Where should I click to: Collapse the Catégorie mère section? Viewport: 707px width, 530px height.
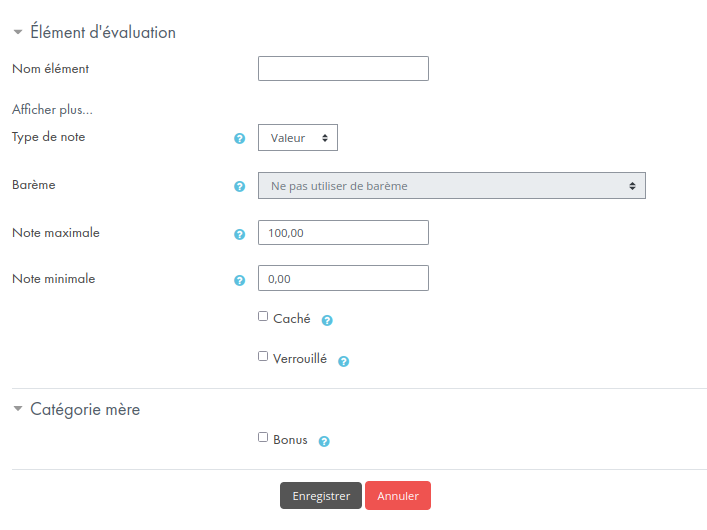pyautogui.click(x=18, y=409)
